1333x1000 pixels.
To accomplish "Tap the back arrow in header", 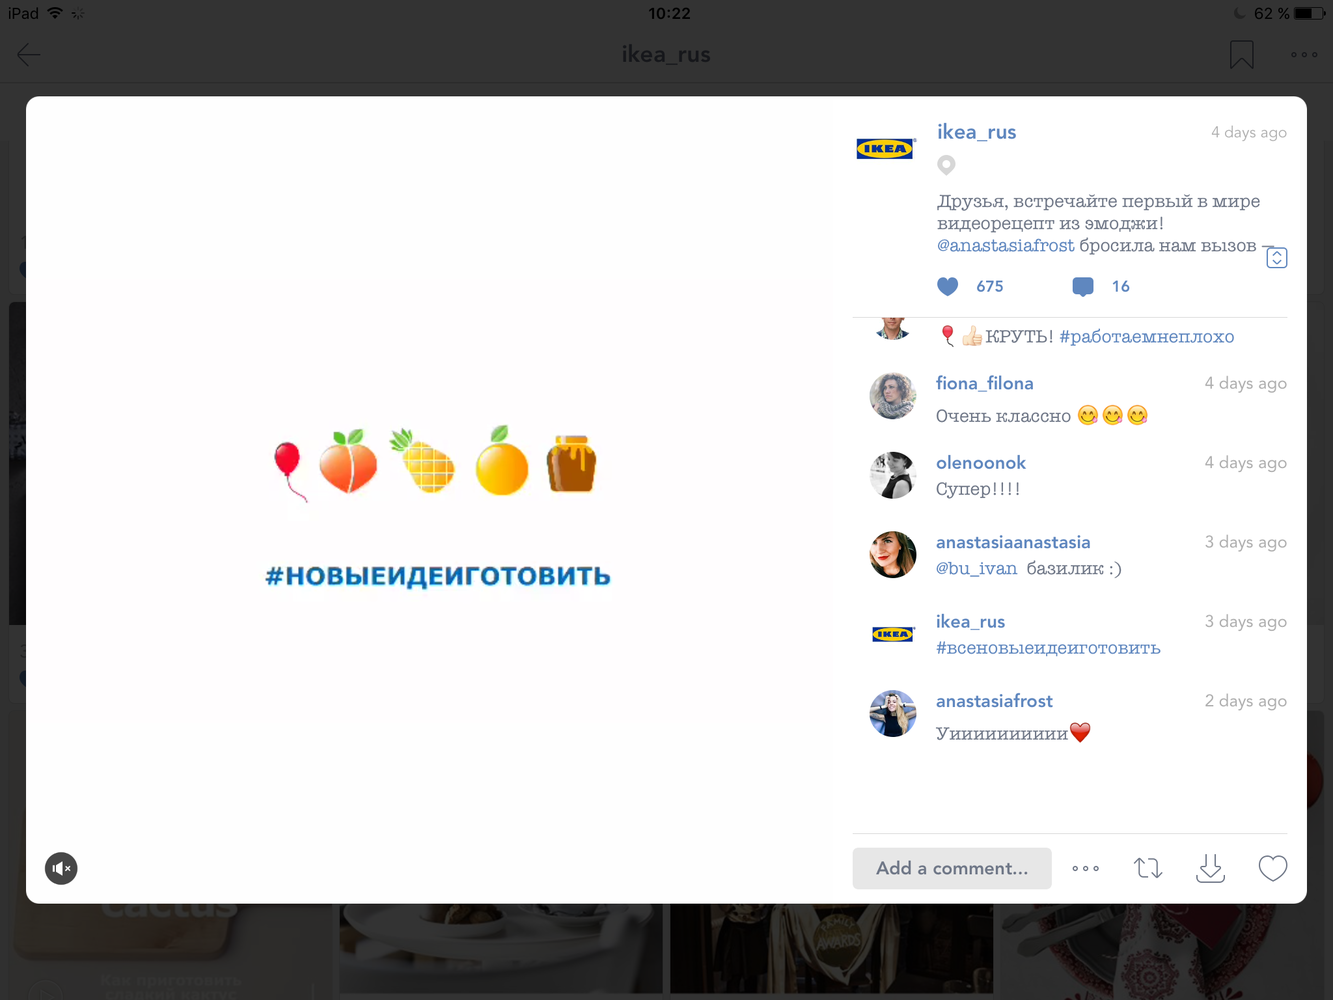I will [x=28, y=55].
